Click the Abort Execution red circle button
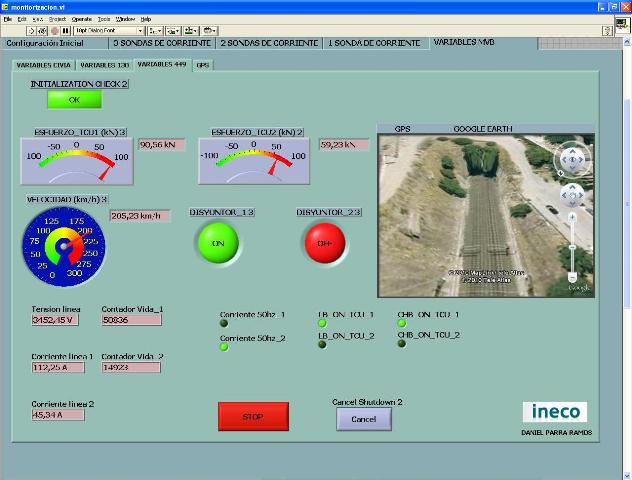Image resolution: width=632 pixels, height=480 pixels. (54, 31)
